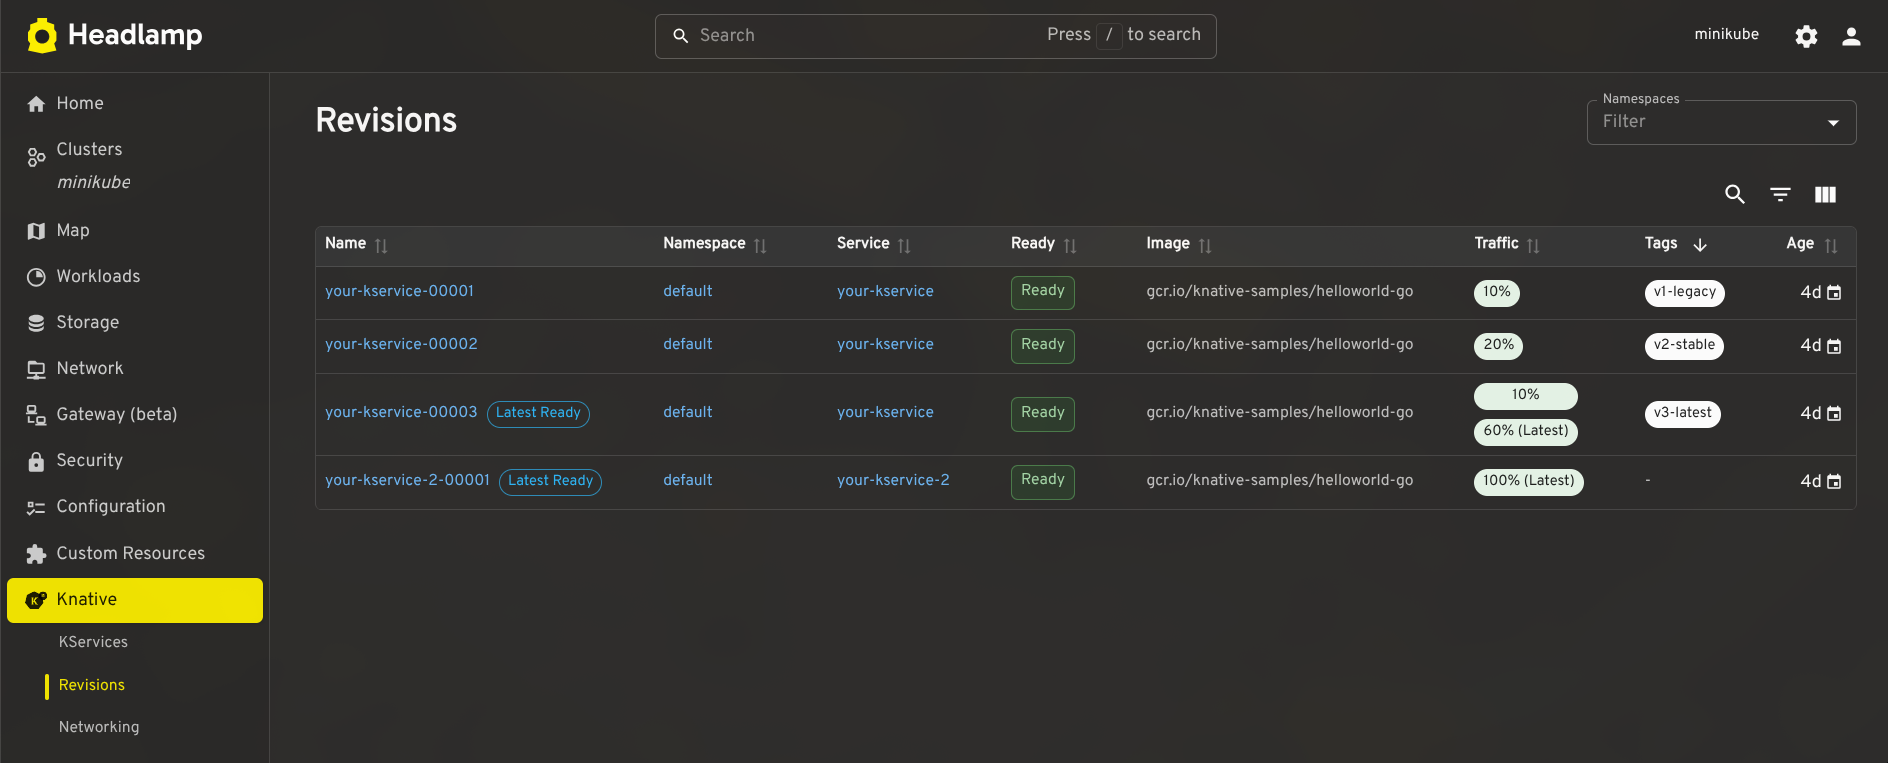This screenshot has height=763, width=1888.
Task: Click 60% (Latest) traffic chip
Action: (x=1526, y=431)
